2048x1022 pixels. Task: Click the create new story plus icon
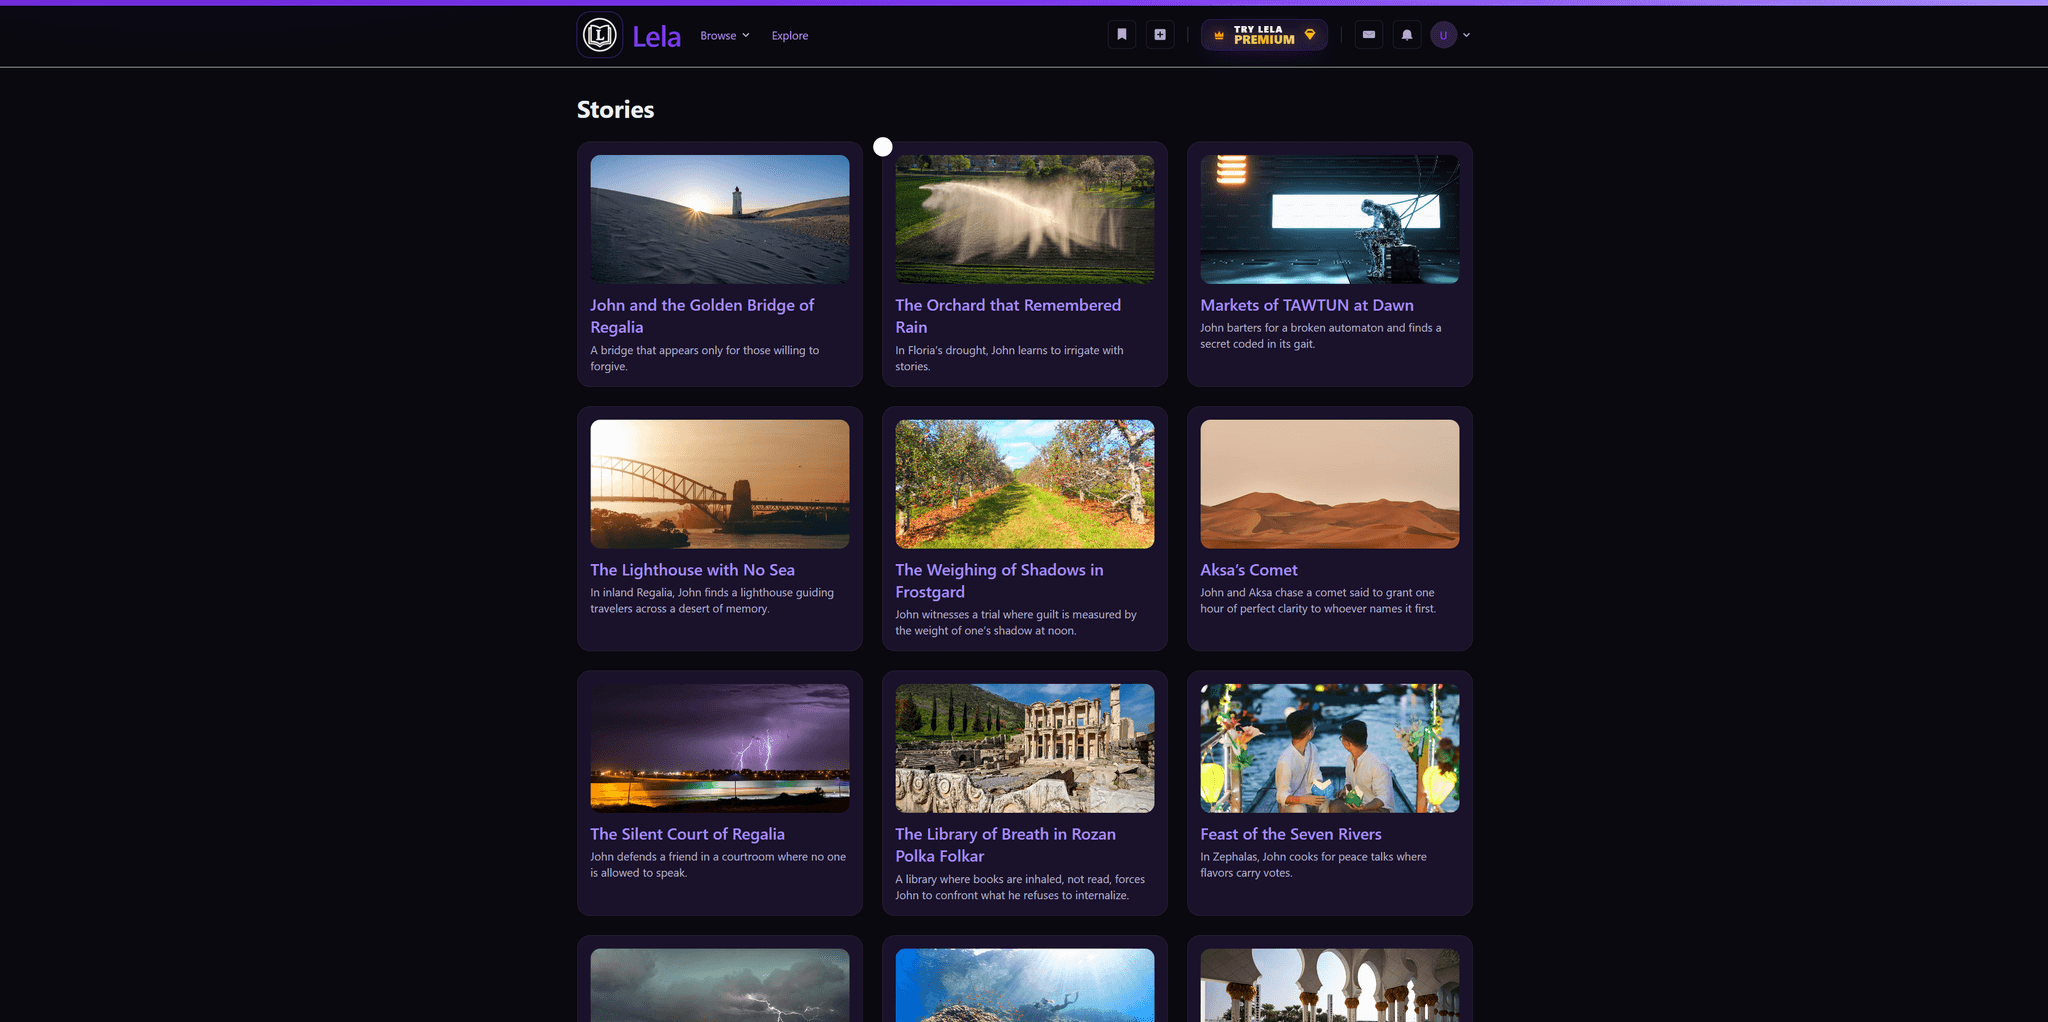click(1159, 34)
